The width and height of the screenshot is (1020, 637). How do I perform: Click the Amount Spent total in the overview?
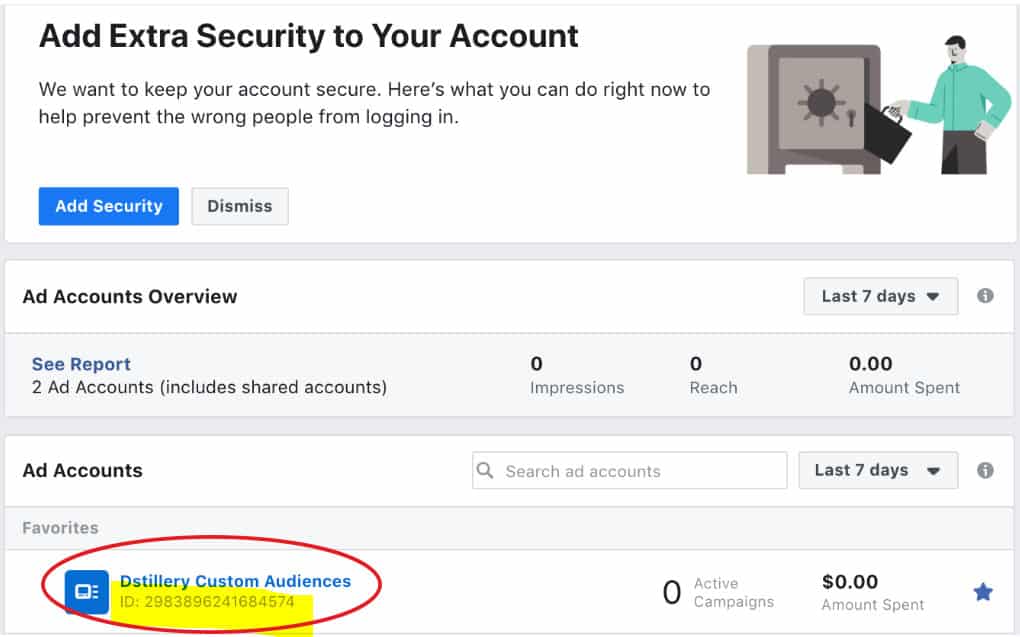coord(871,364)
